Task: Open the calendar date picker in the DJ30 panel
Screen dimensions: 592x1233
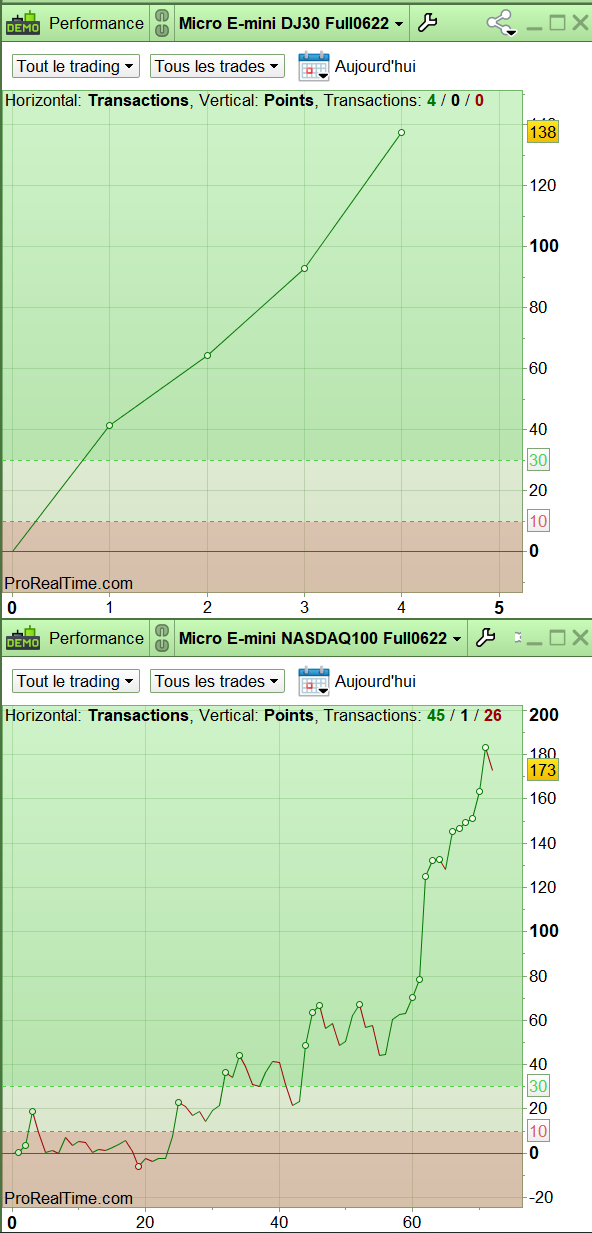Action: tap(314, 67)
